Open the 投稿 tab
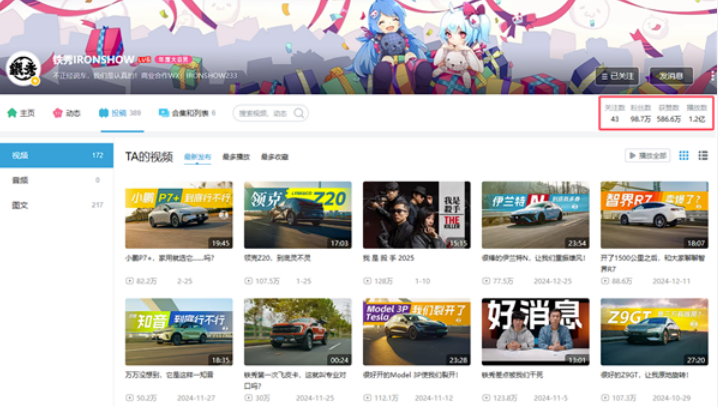Image resolution: width=718 pixels, height=407 pixels. [x=119, y=113]
